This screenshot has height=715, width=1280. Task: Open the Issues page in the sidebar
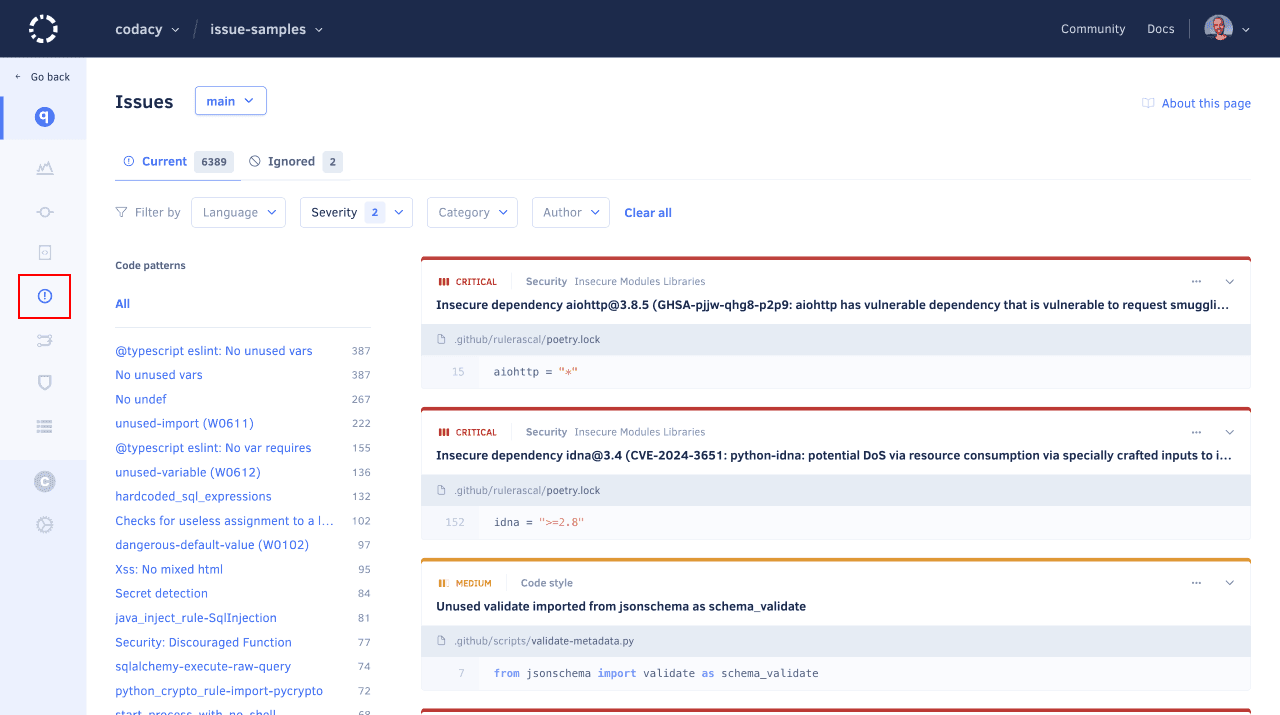click(44, 296)
